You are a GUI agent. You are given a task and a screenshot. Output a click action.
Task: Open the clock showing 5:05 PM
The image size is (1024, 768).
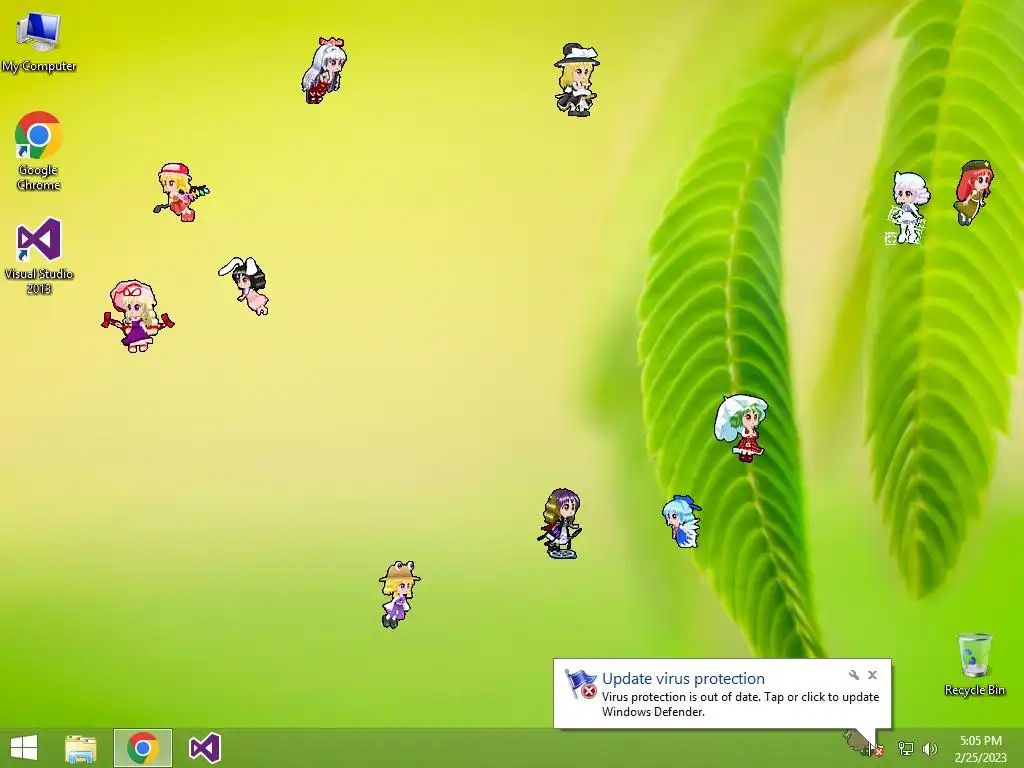click(980, 748)
